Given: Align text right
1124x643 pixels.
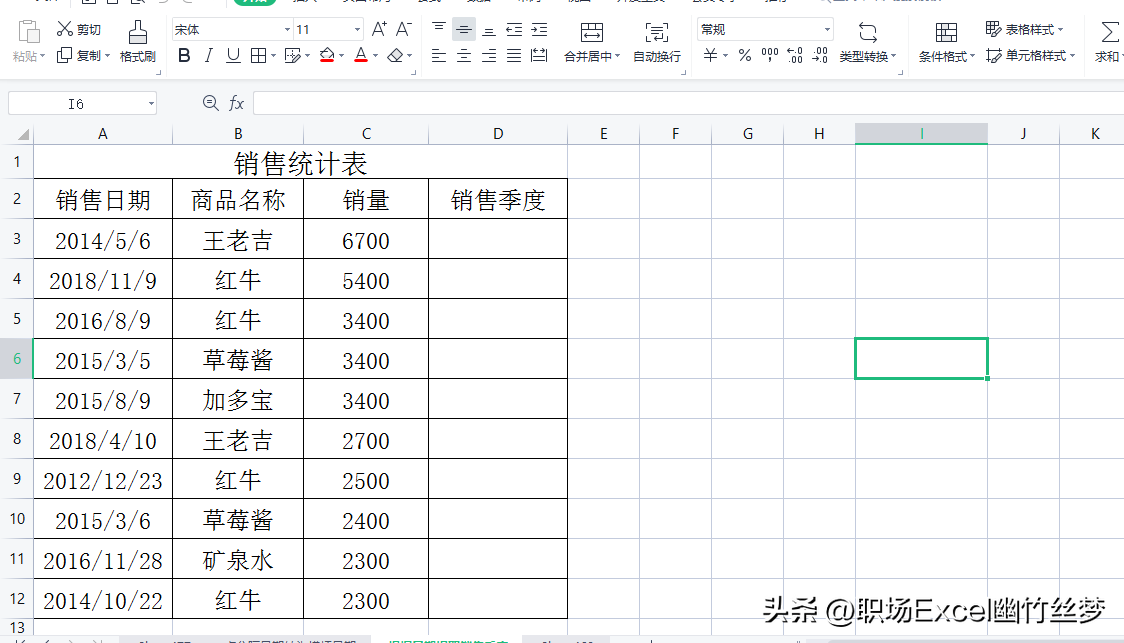Looking at the screenshot, I should [489, 55].
